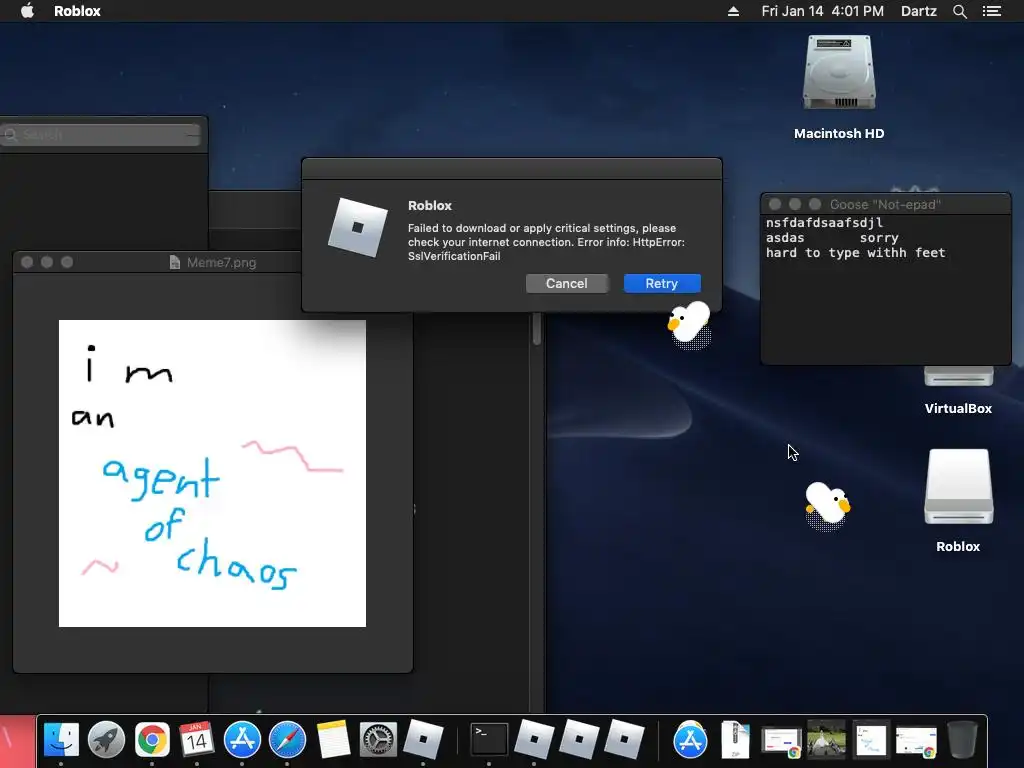Open Terminal from the Dock
This screenshot has width=1024, height=768.
pyautogui.click(x=489, y=739)
